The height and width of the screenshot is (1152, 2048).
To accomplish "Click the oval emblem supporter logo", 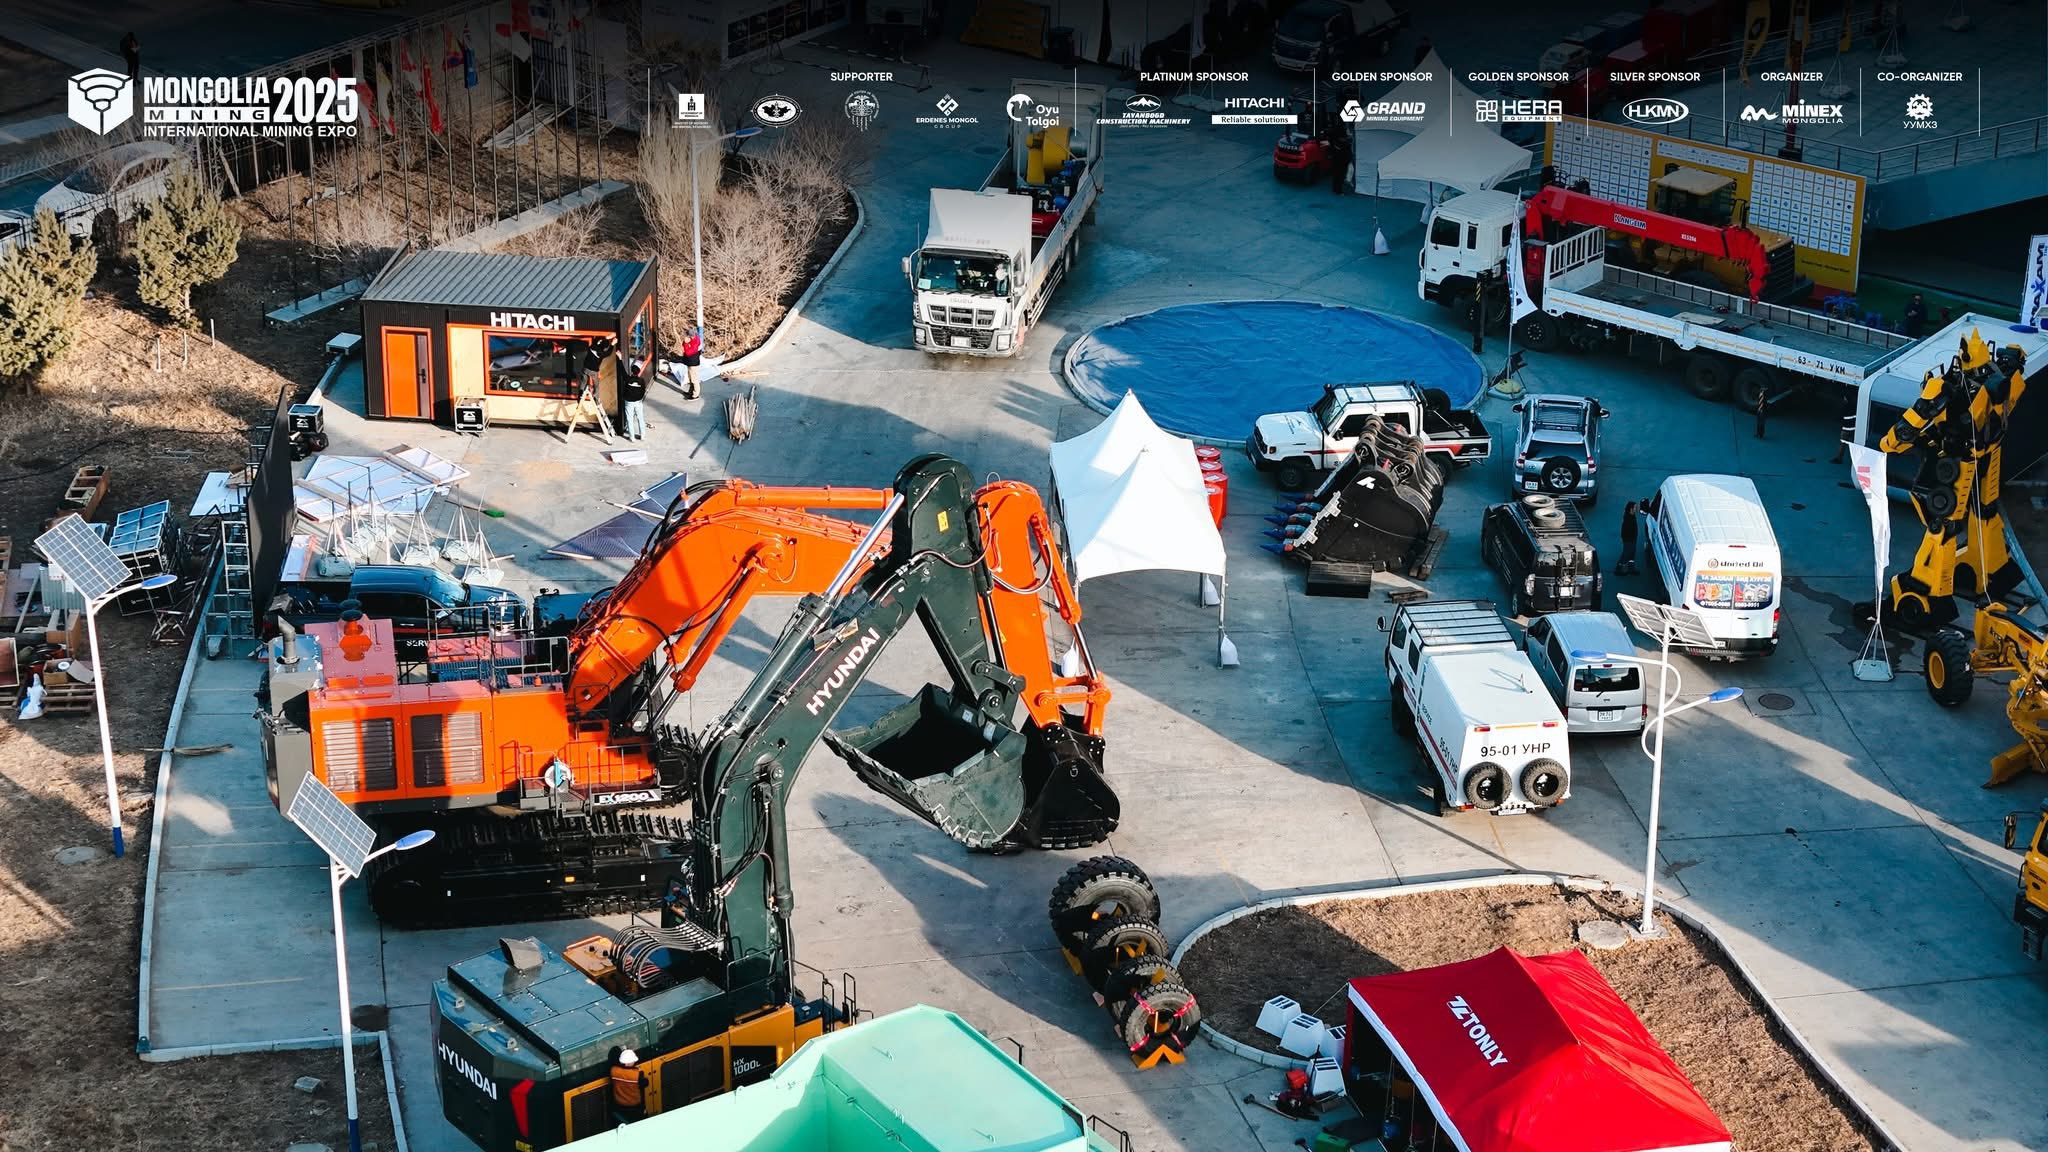I will point(775,110).
